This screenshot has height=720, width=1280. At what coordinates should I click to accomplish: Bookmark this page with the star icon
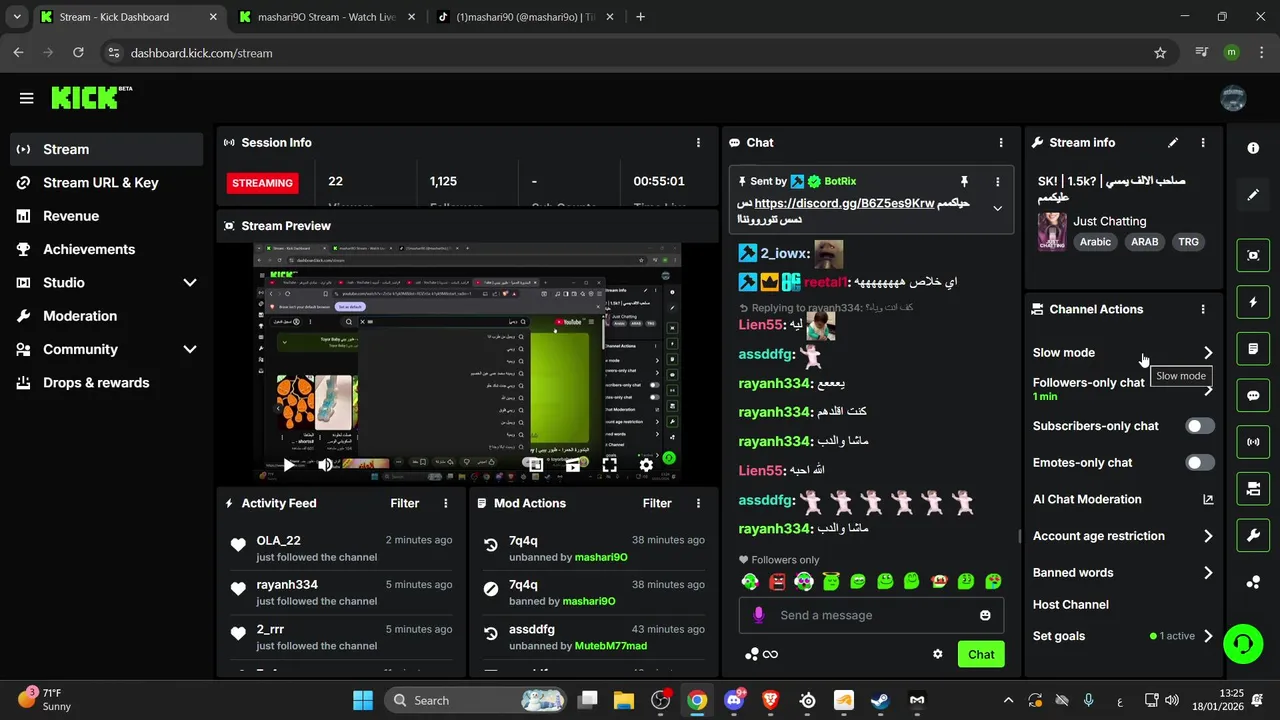[1160, 53]
